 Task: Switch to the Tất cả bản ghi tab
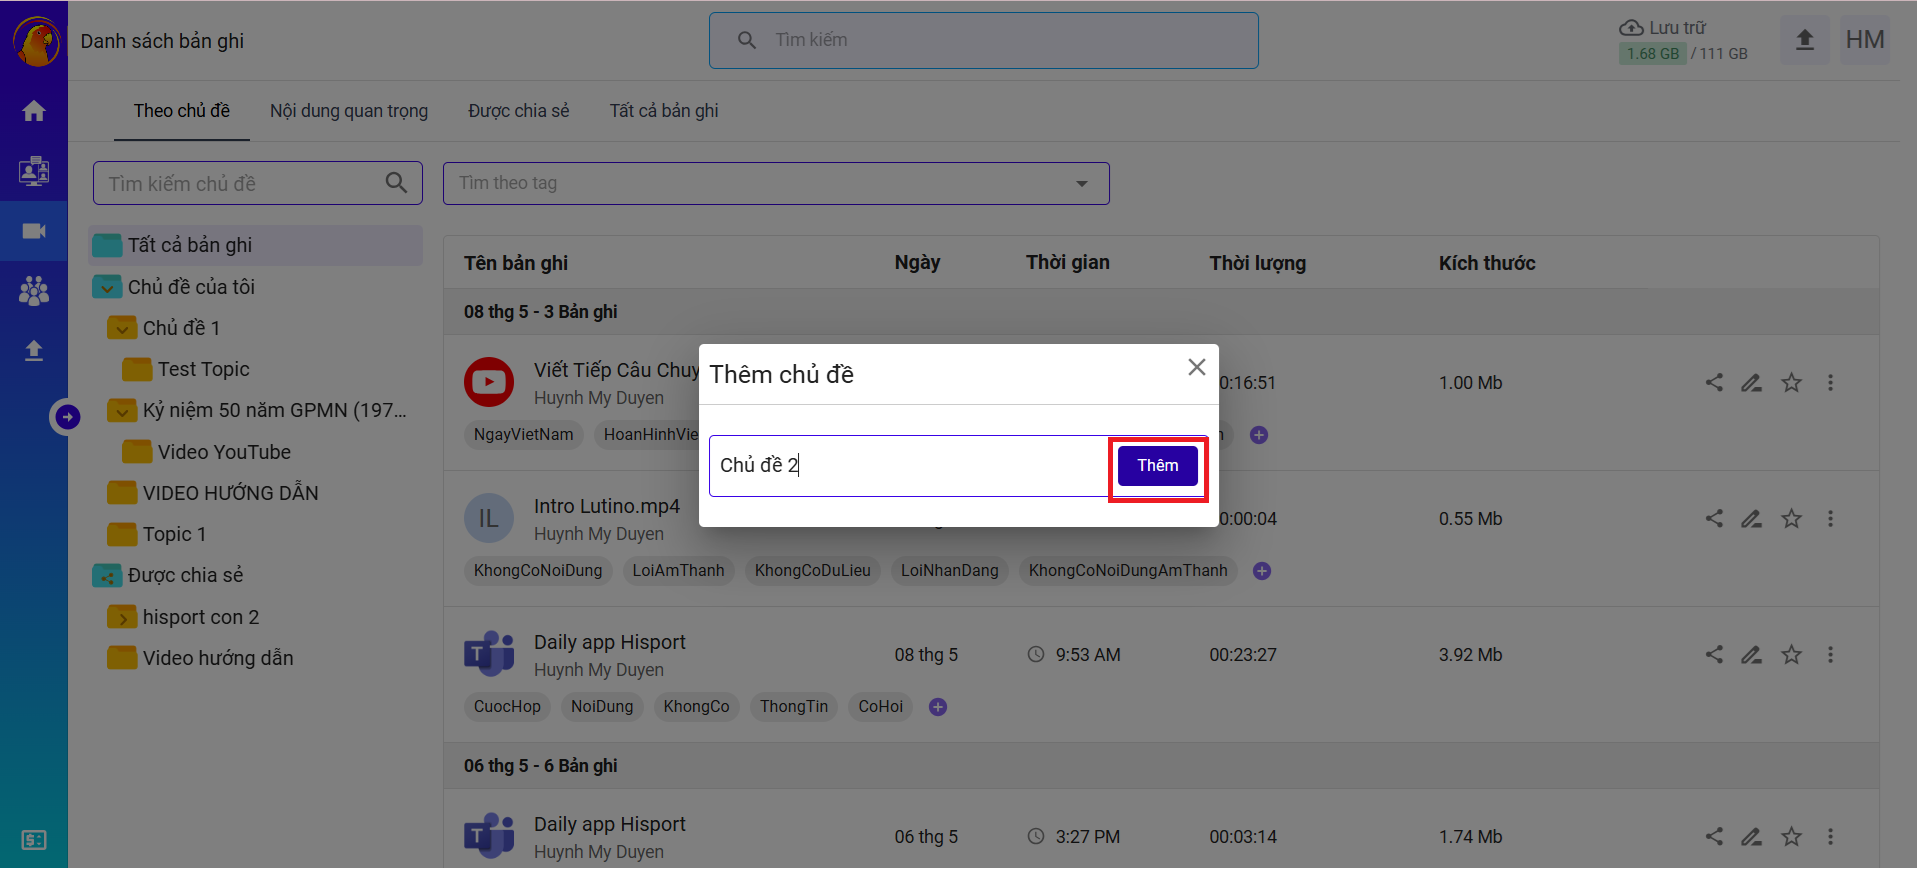point(664,111)
